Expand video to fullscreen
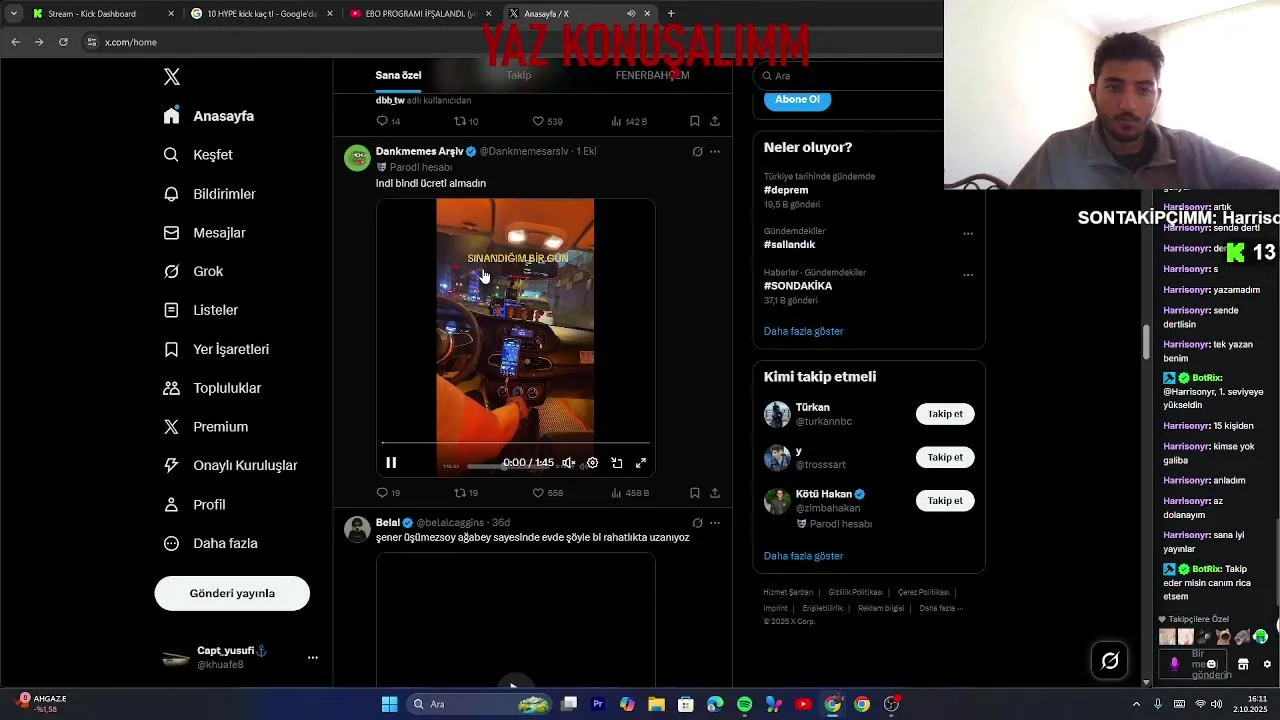This screenshot has height=720, width=1280. click(641, 463)
